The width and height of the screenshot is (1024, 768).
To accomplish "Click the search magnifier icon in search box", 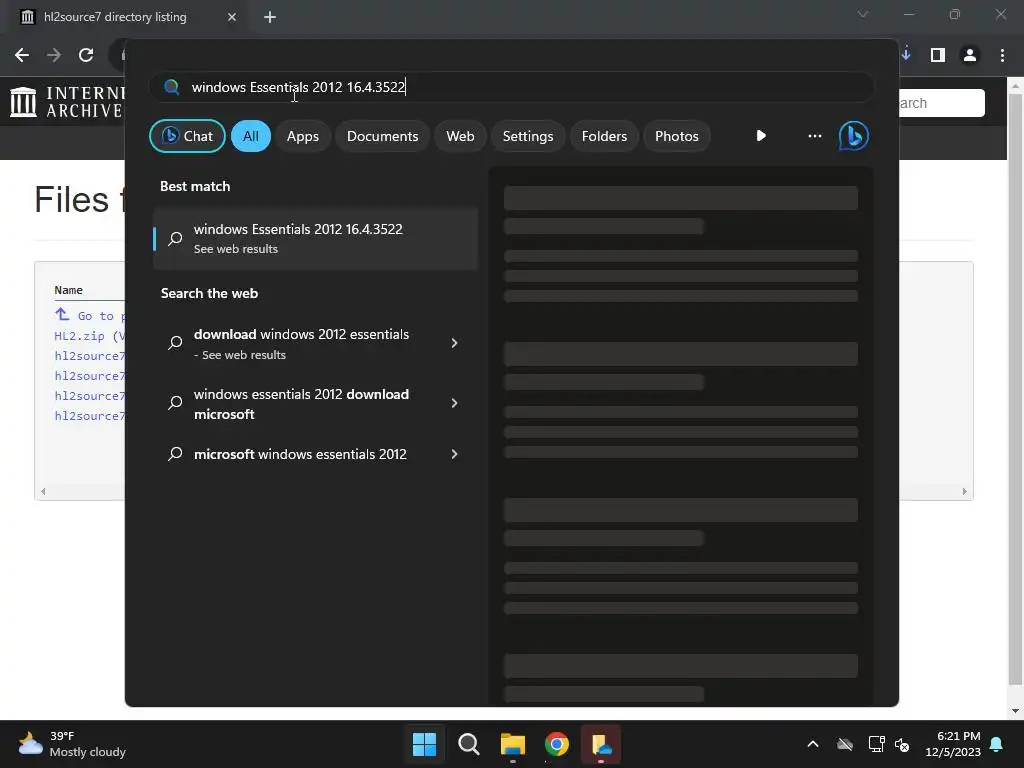I will click(x=172, y=87).
